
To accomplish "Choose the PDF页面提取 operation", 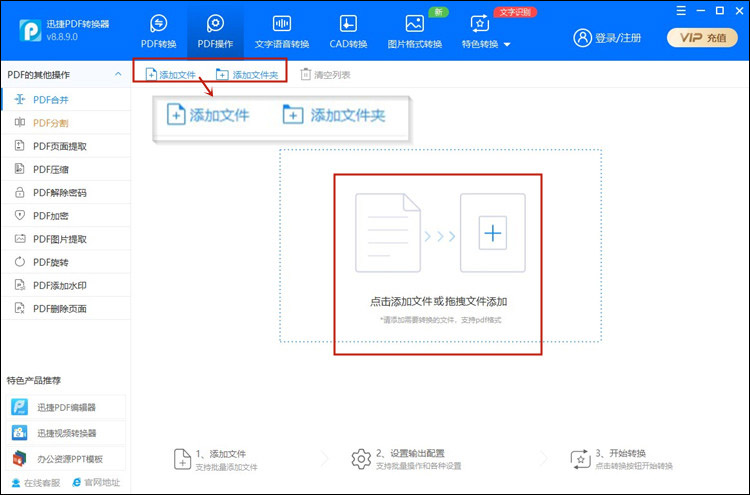I will [x=66, y=146].
